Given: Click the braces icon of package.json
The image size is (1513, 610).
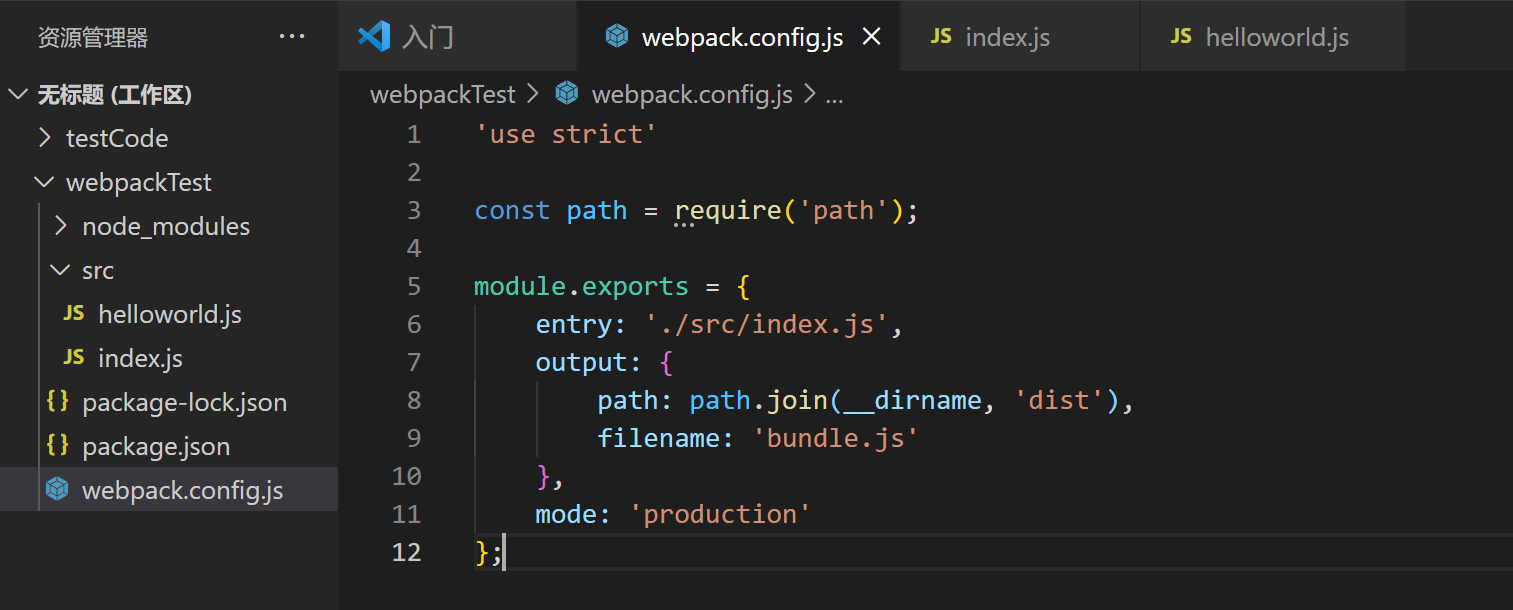Looking at the screenshot, I should tap(58, 445).
